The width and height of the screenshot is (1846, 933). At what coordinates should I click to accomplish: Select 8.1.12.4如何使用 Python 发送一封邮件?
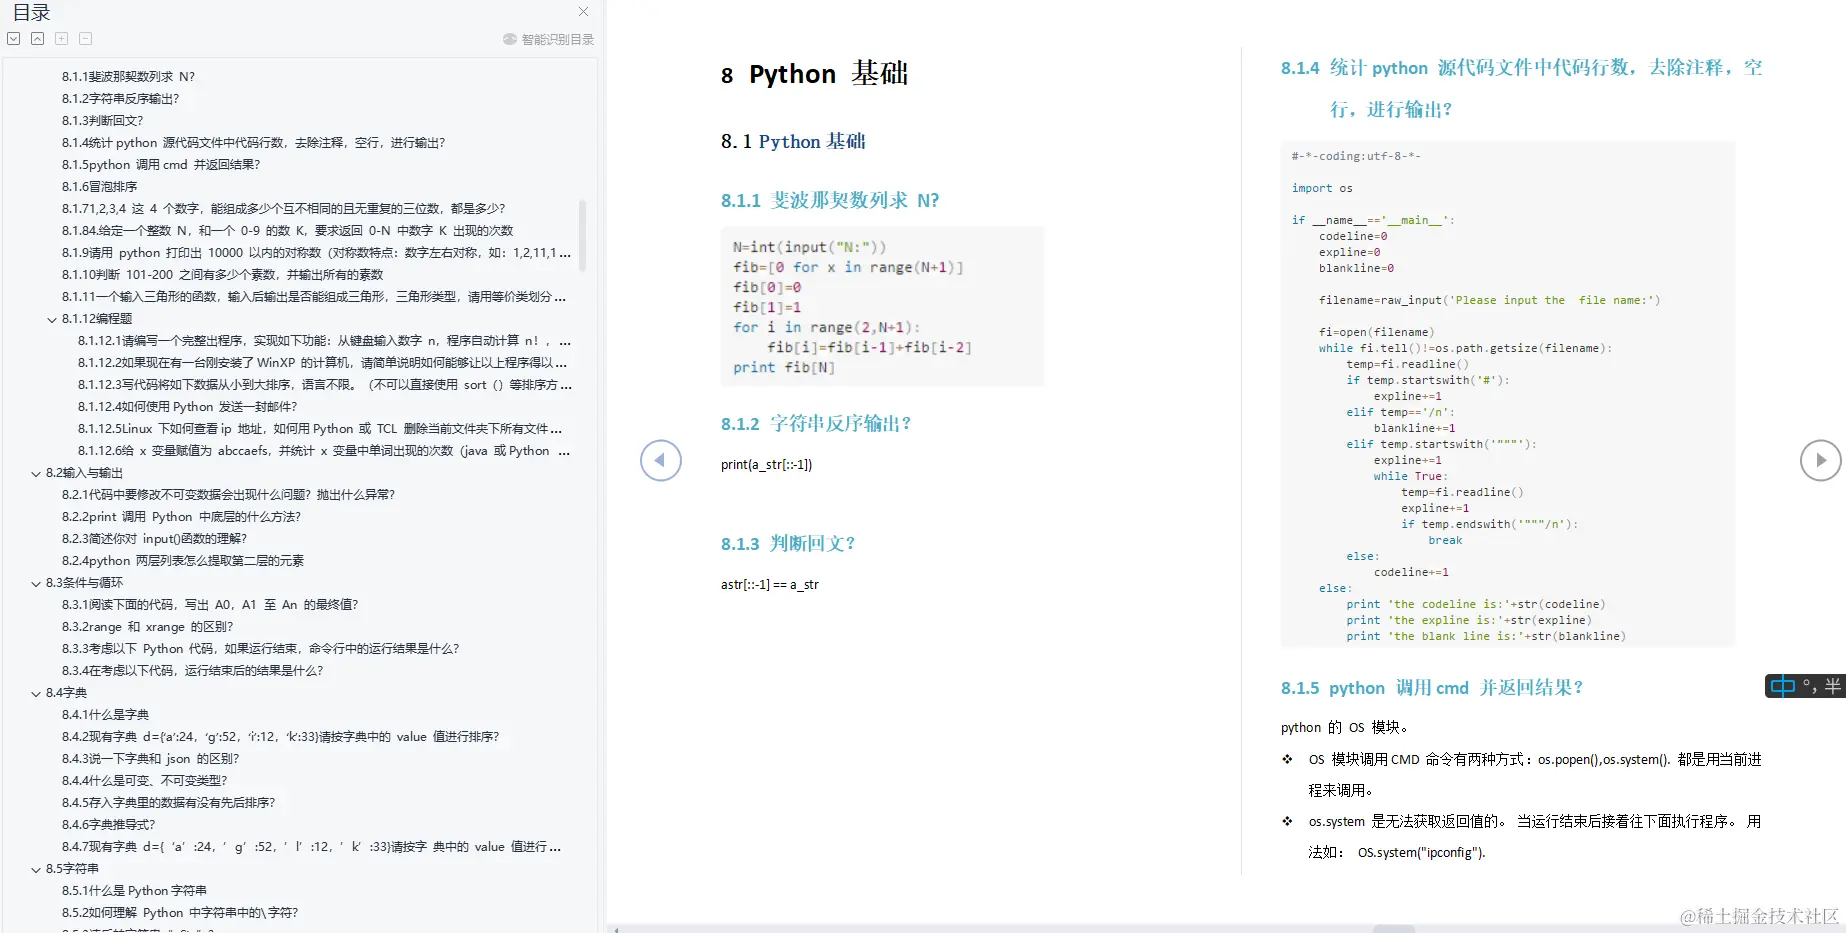[x=187, y=407]
